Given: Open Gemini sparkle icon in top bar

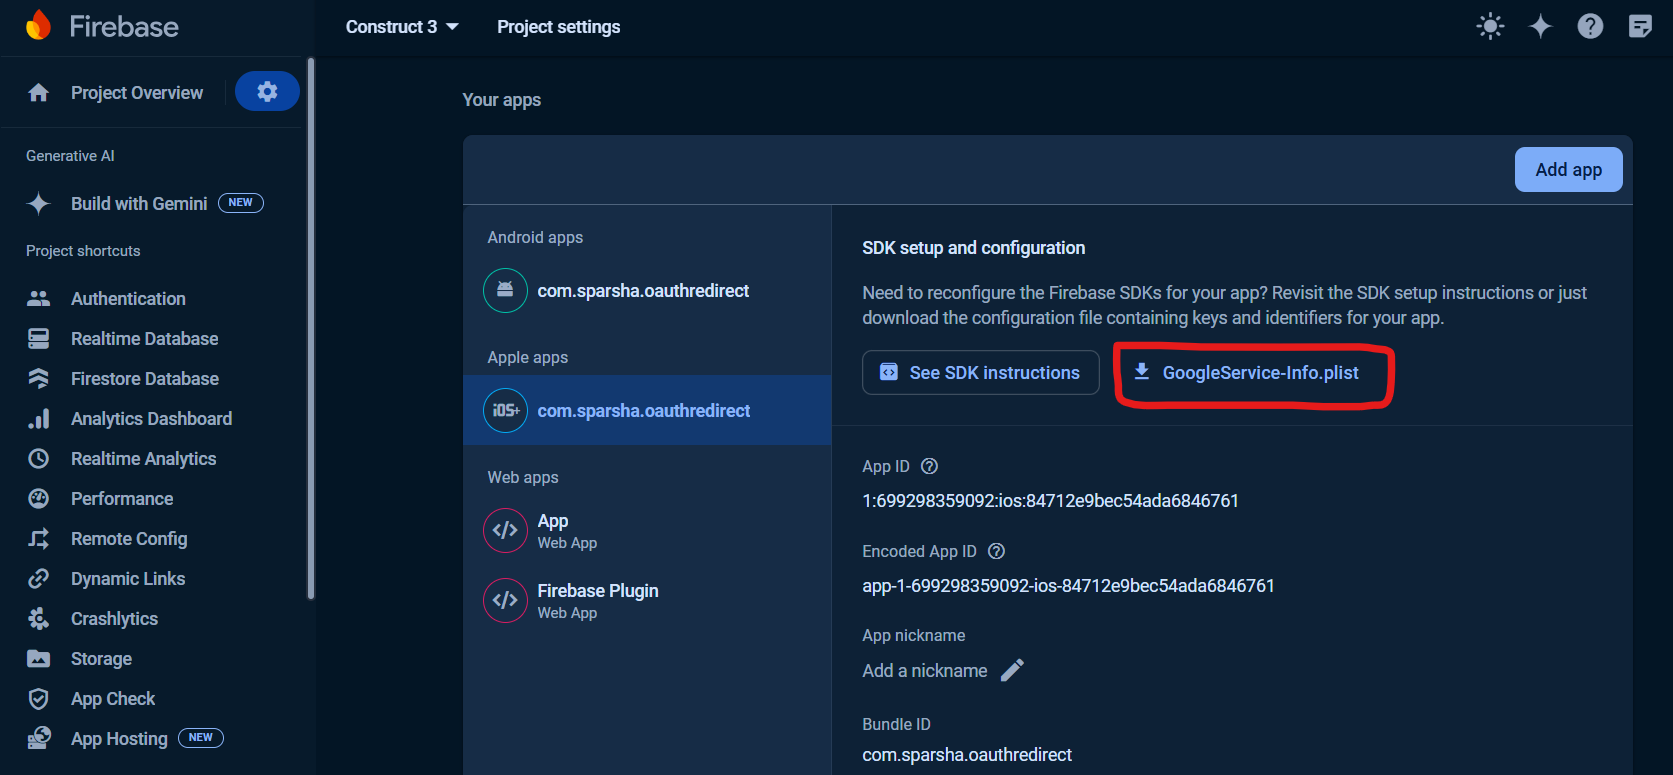Looking at the screenshot, I should tap(1540, 27).
